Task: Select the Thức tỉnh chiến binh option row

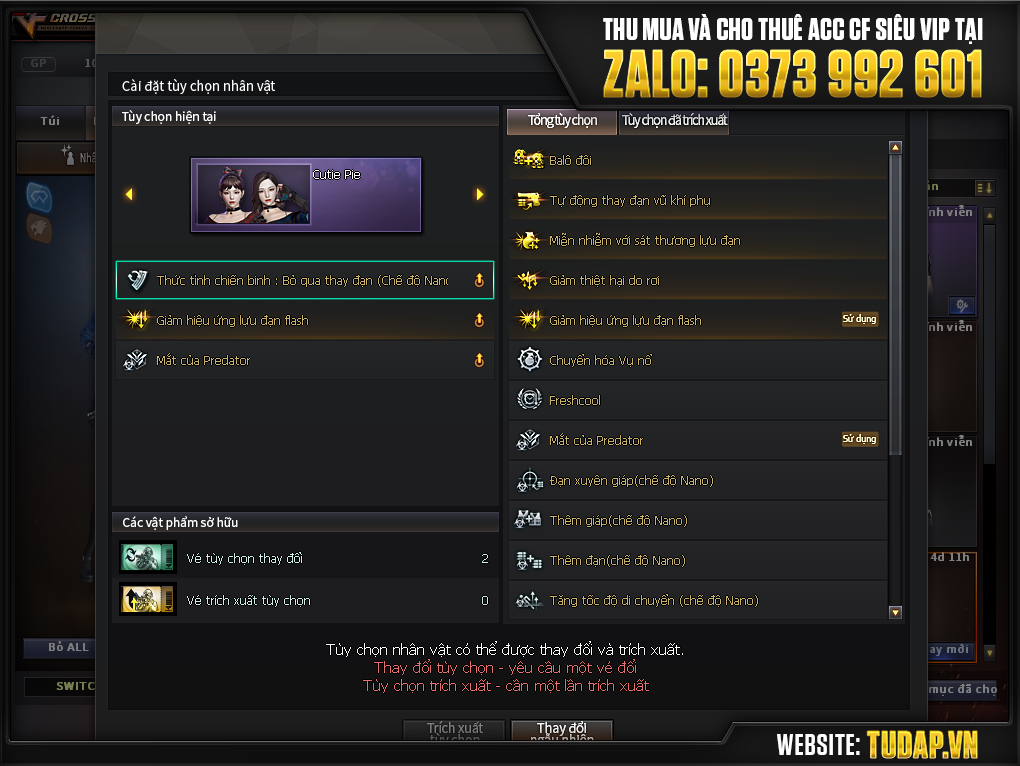Action: tap(304, 280)
